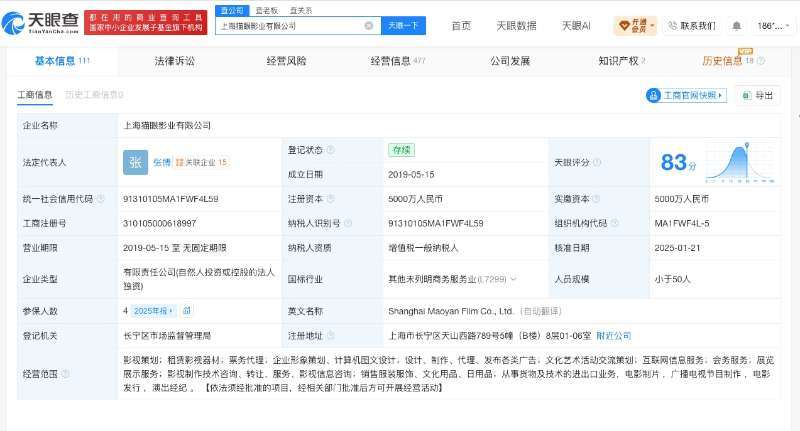Open the 基本信息 tab
The height and width of the screenshot is (431, 800).
click(62, 61)
